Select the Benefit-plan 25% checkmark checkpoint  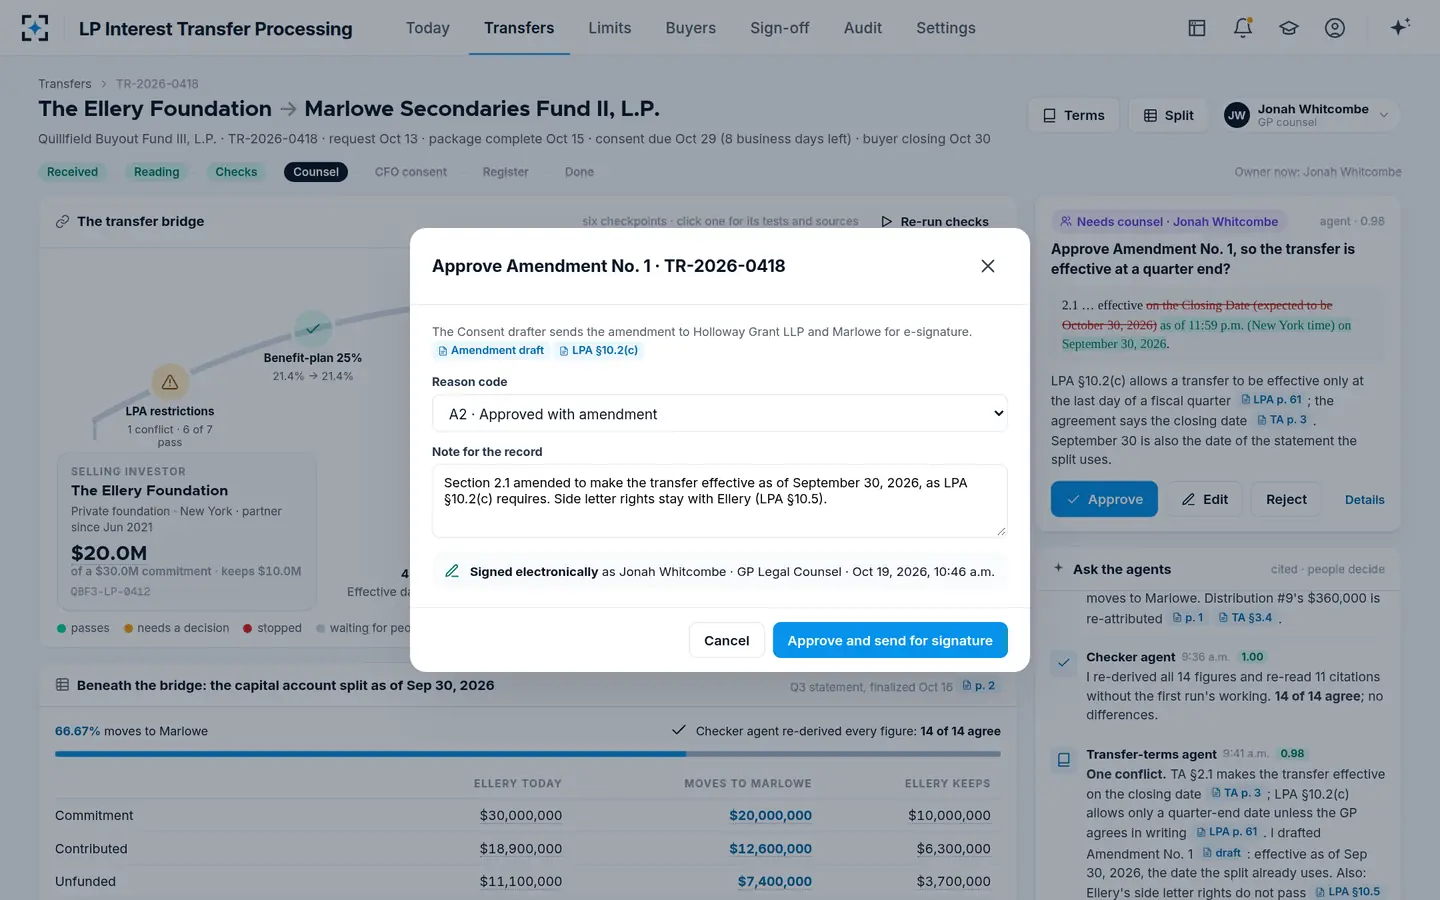(313, 328)
